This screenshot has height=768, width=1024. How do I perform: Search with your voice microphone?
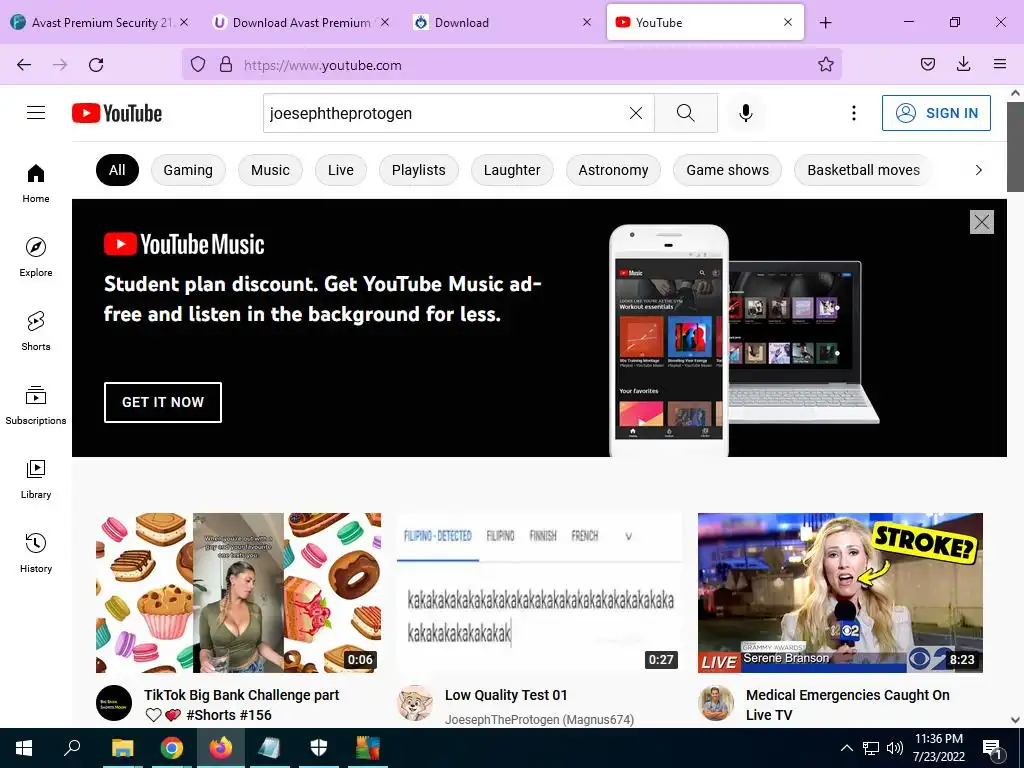click(x=745, y=113)
